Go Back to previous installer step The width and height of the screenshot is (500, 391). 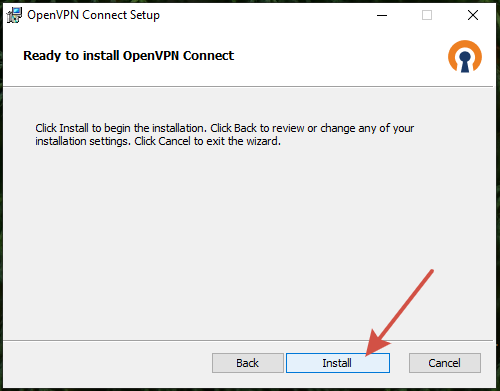click(x=248, y=363)
